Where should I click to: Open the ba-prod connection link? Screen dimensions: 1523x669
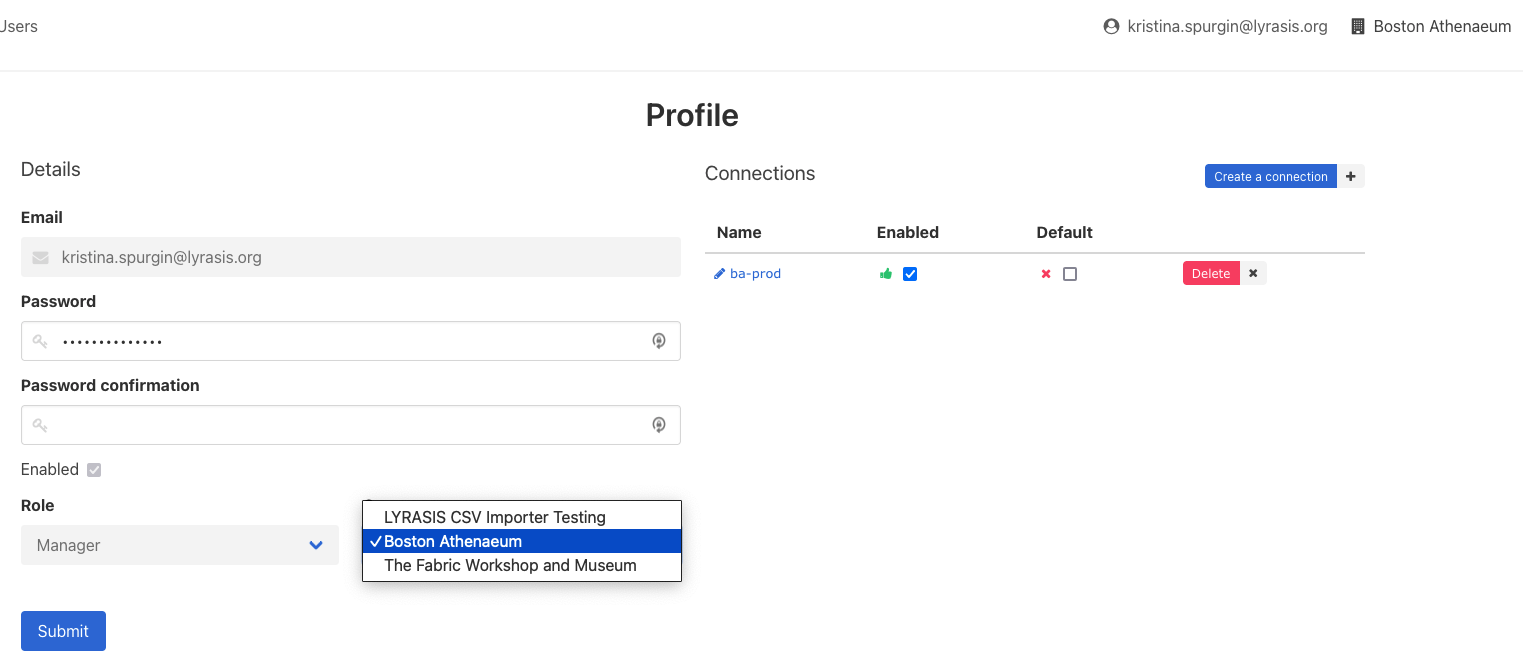(754, 273)
